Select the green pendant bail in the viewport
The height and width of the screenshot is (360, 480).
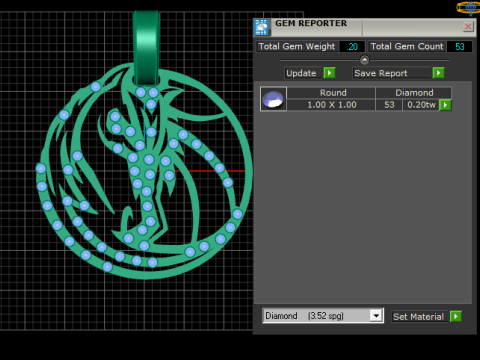point(146,47)
